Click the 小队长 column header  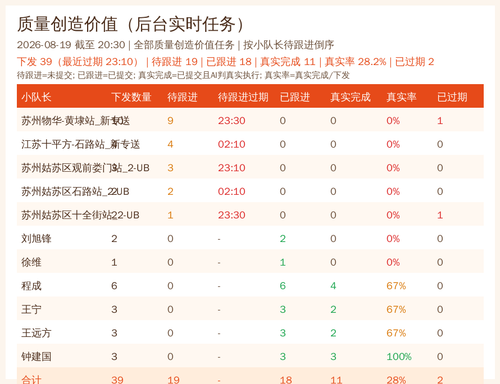point(36,97)
